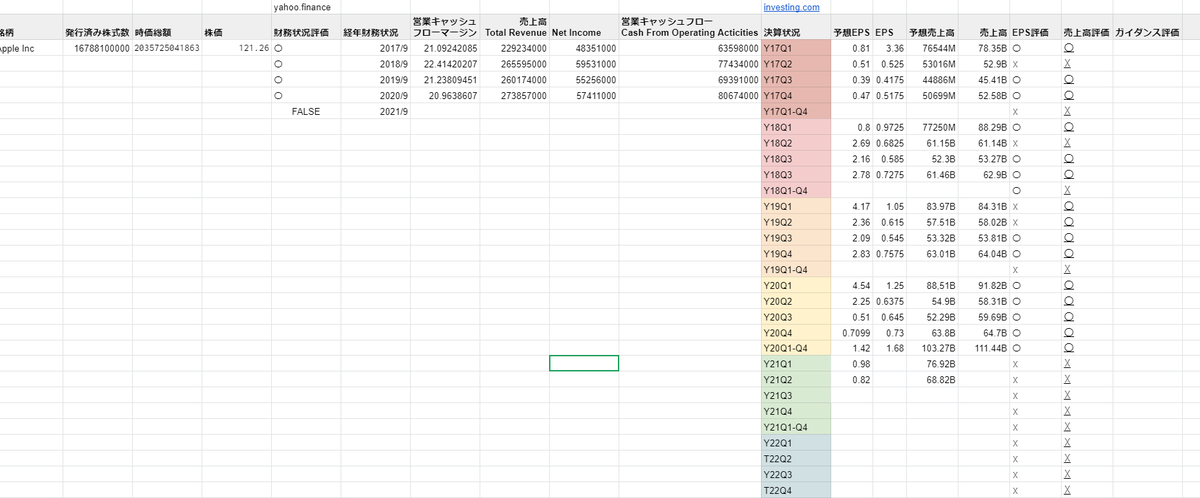This screenshot has height=498, width=1200.
Task: Select the Y19Q1 quarter cell
Action: 796,206
